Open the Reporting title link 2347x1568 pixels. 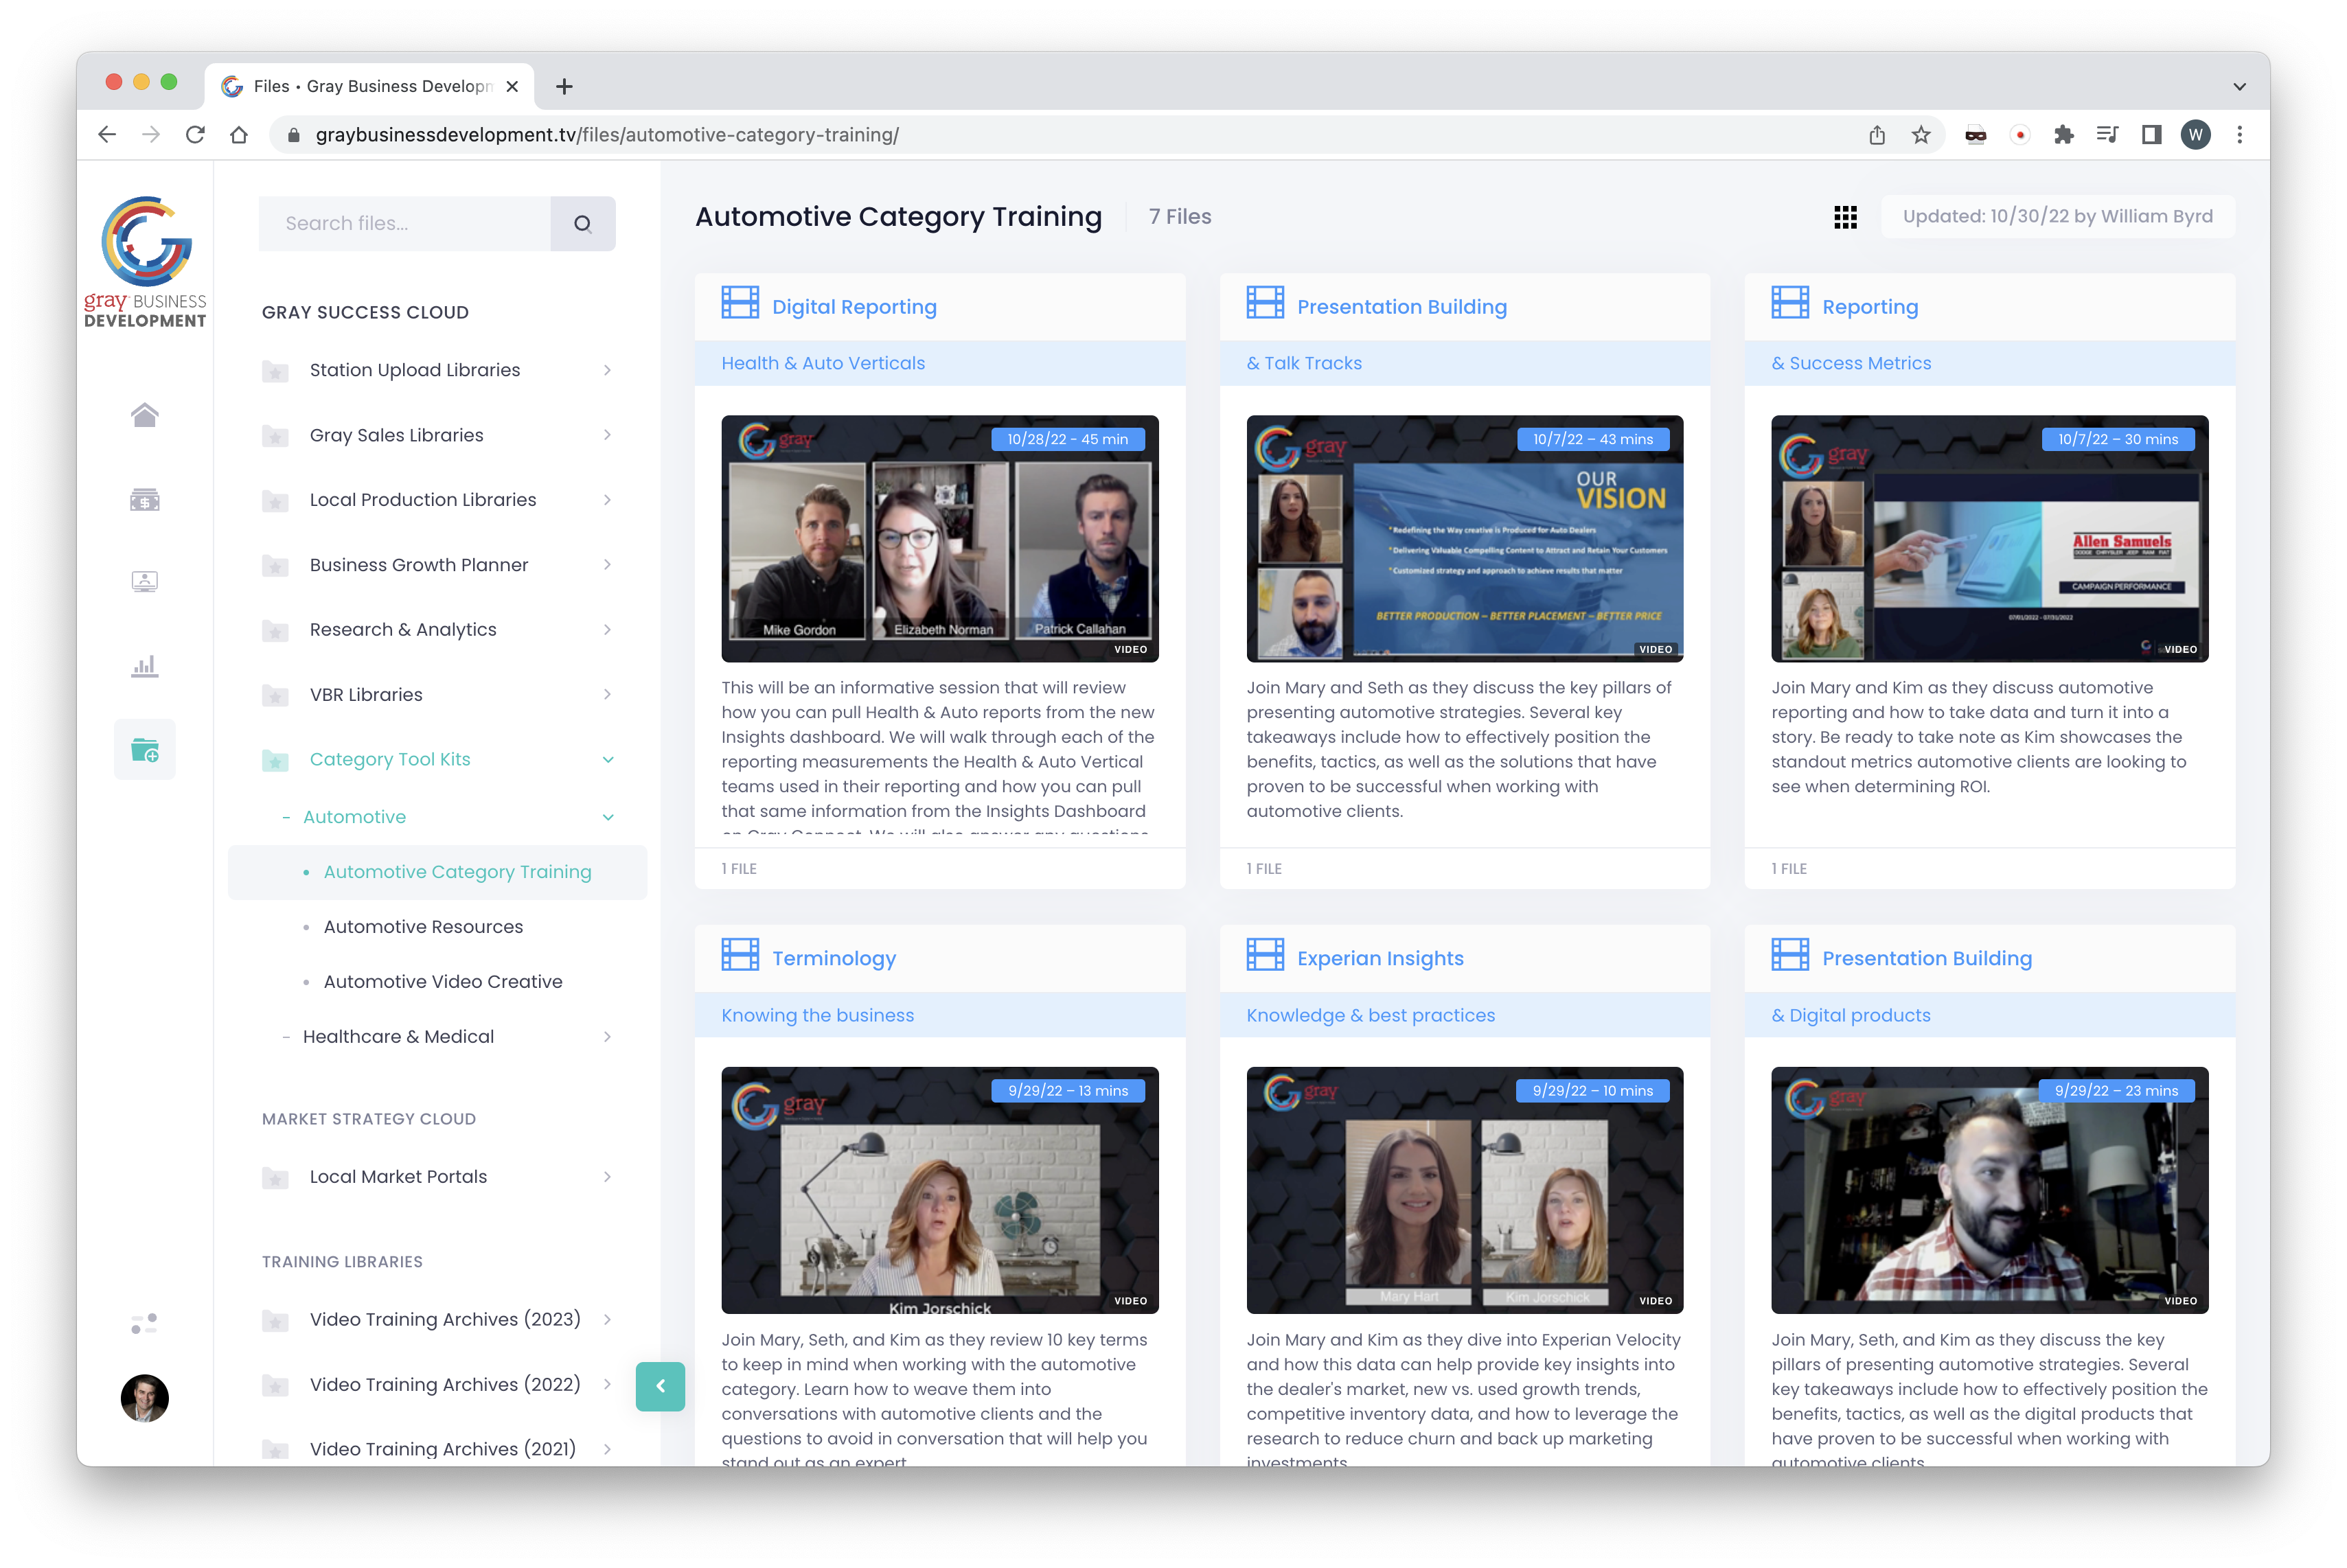point(1870,307)
